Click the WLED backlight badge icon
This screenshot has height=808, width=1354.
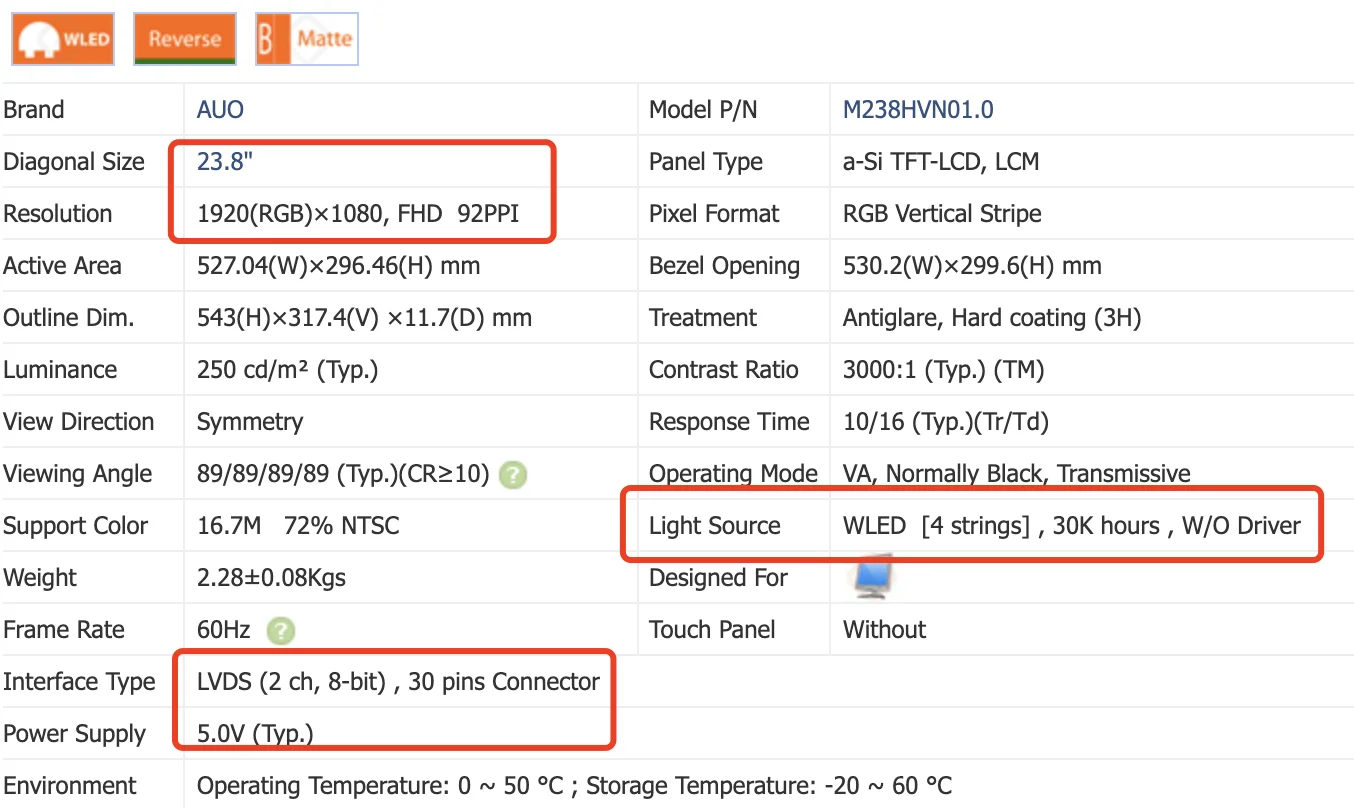coord(63,39)
